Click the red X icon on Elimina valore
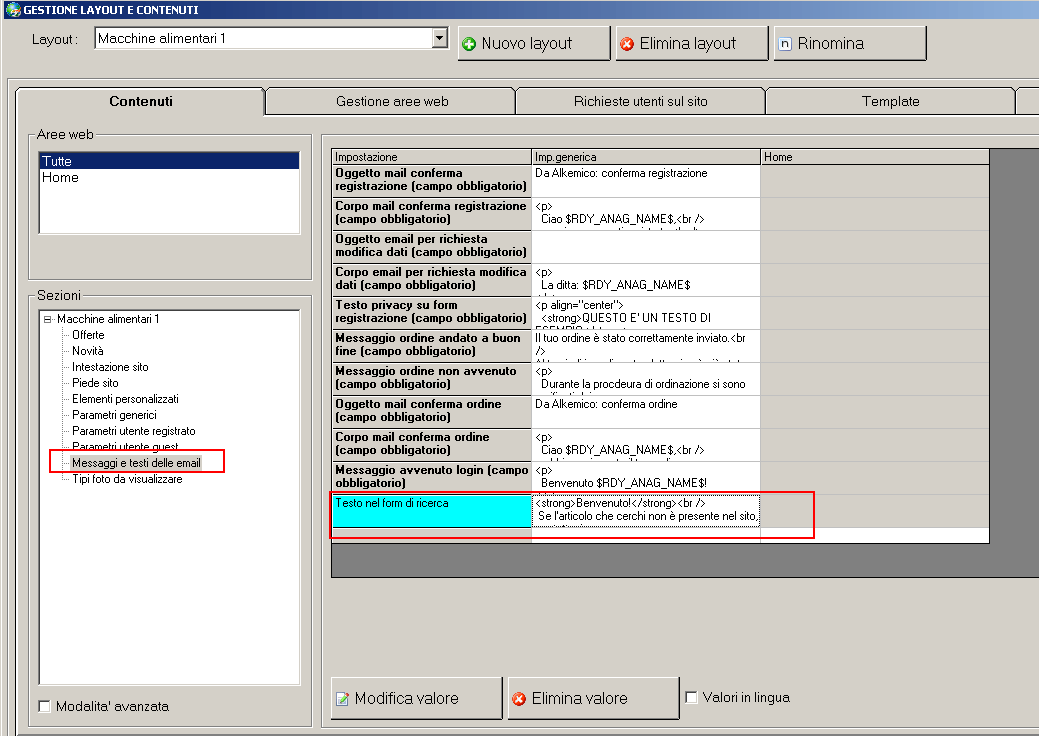This screenshot has width=1039, height=736. 520,699
